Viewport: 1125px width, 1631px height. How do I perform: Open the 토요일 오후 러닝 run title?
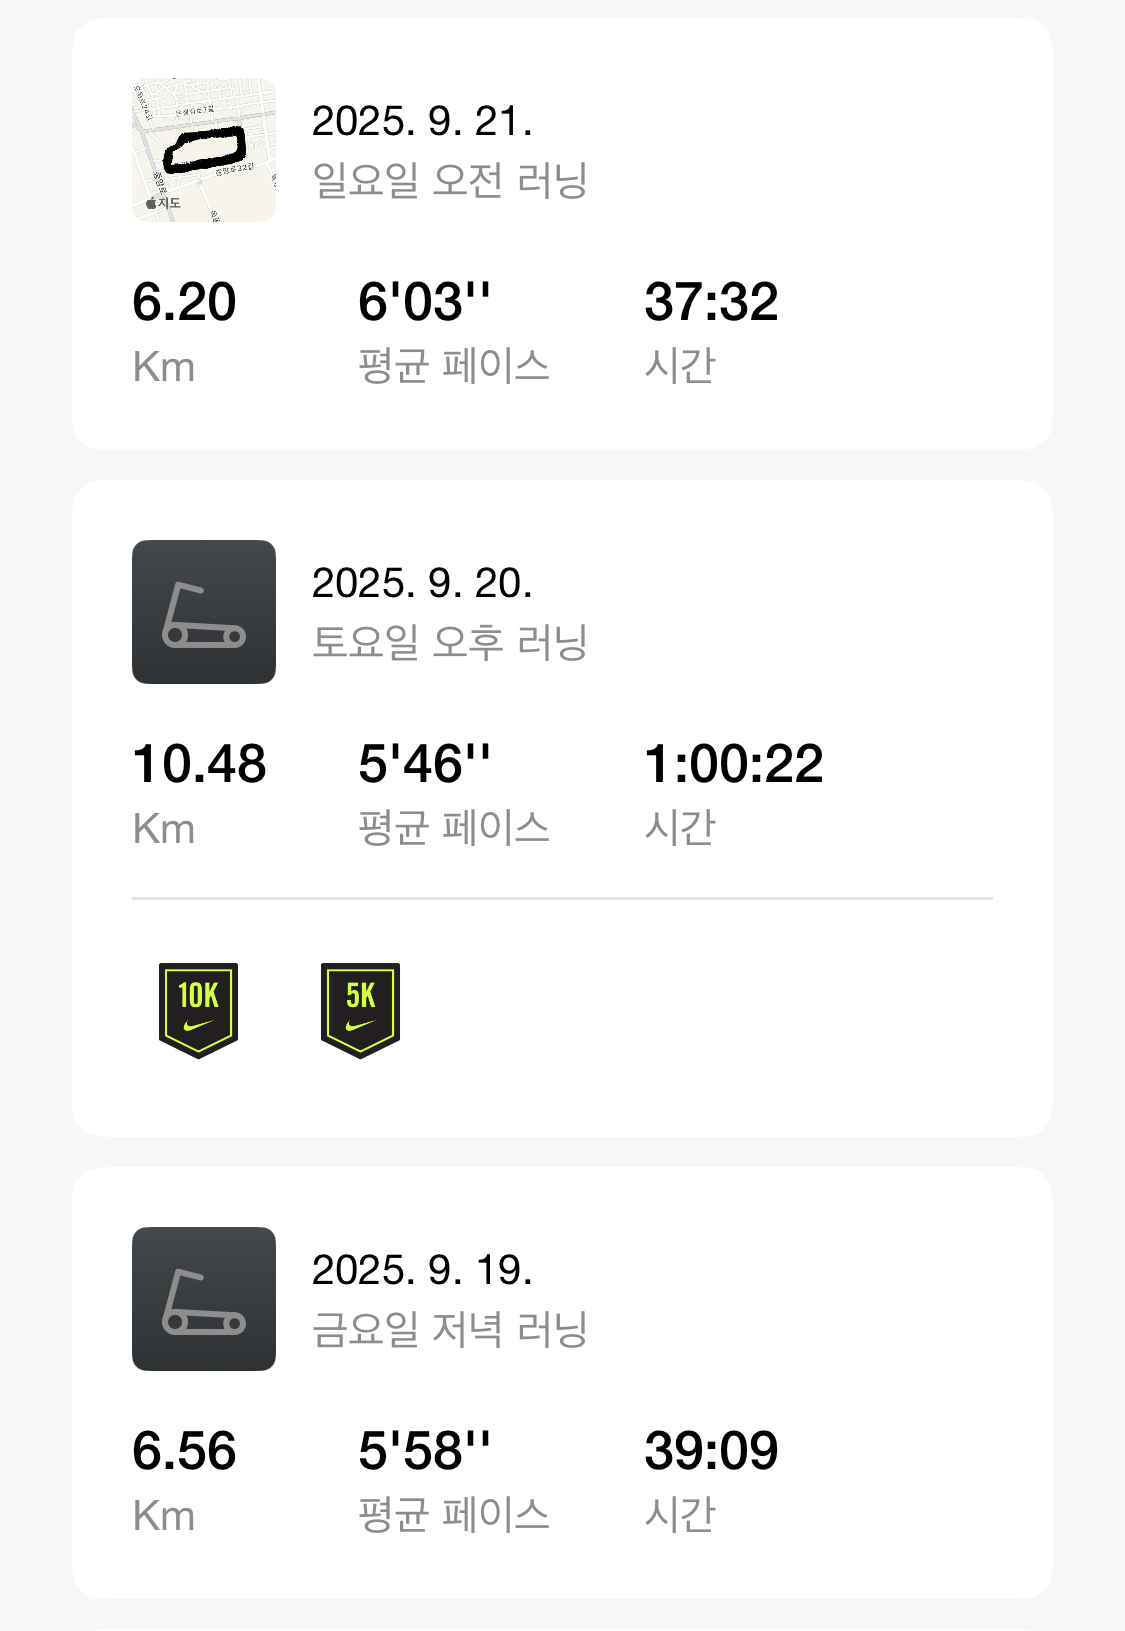[x=449, y=642]
